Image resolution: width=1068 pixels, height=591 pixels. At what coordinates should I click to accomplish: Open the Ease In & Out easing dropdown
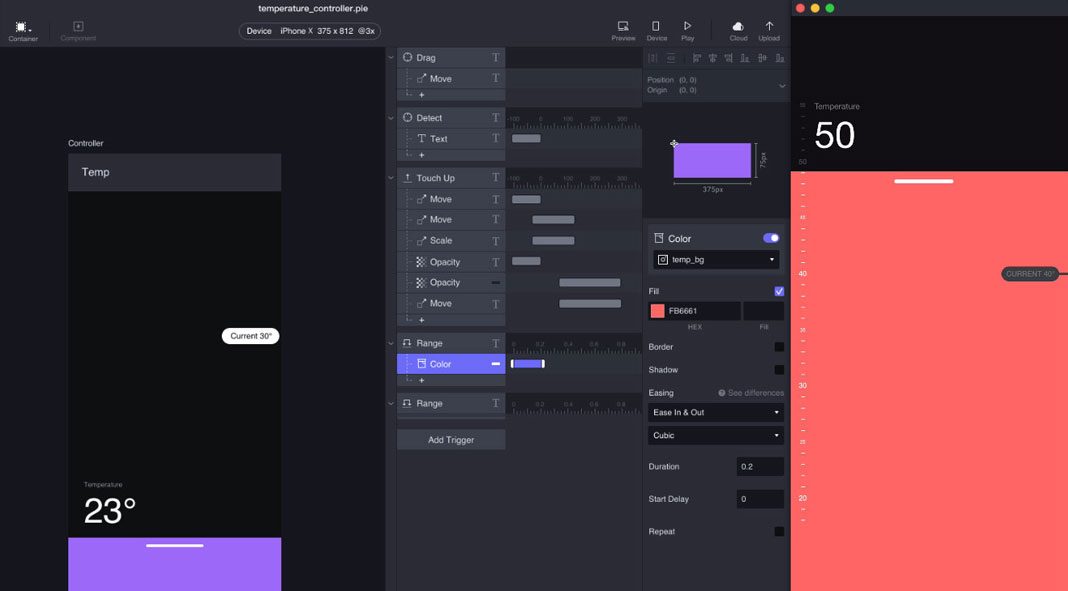[x=715, y=411]
